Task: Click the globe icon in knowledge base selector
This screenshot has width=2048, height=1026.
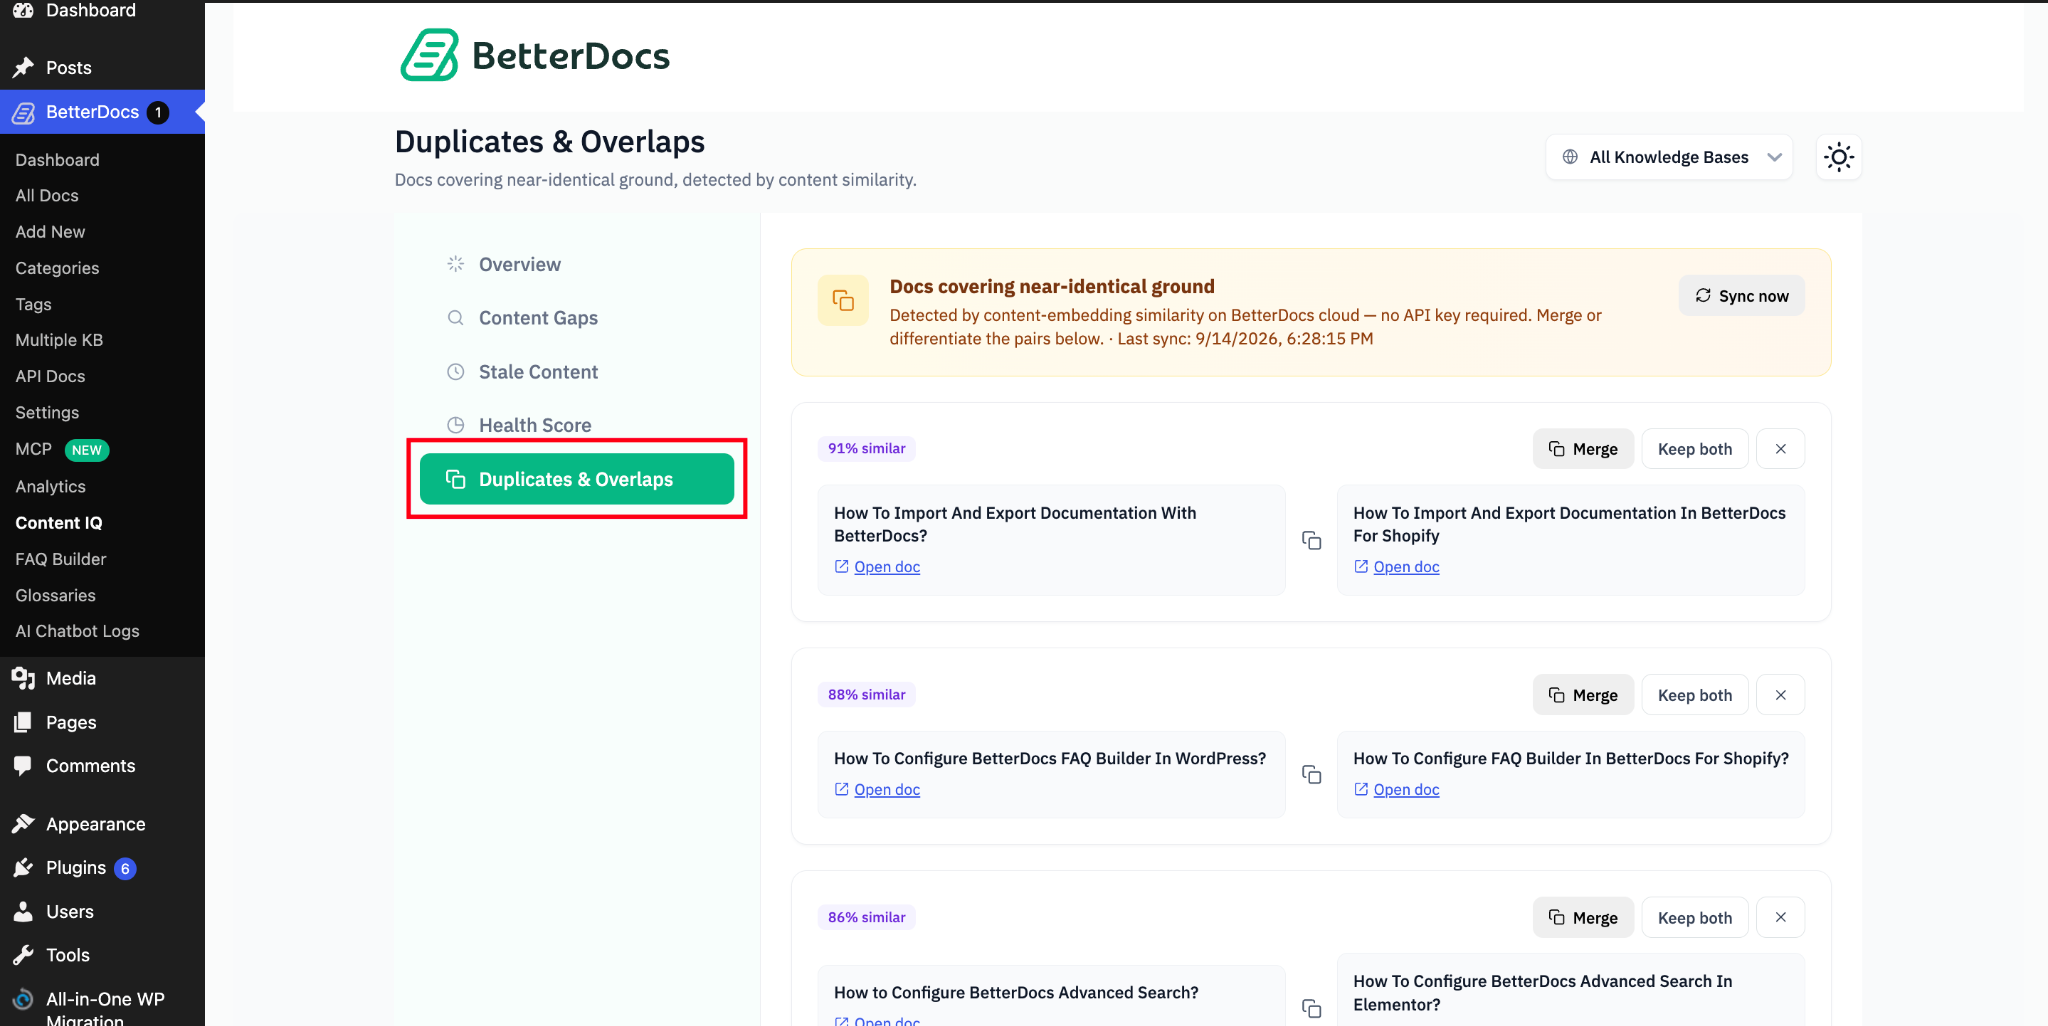Action: pyautogui.click(x=1570, y=157)
